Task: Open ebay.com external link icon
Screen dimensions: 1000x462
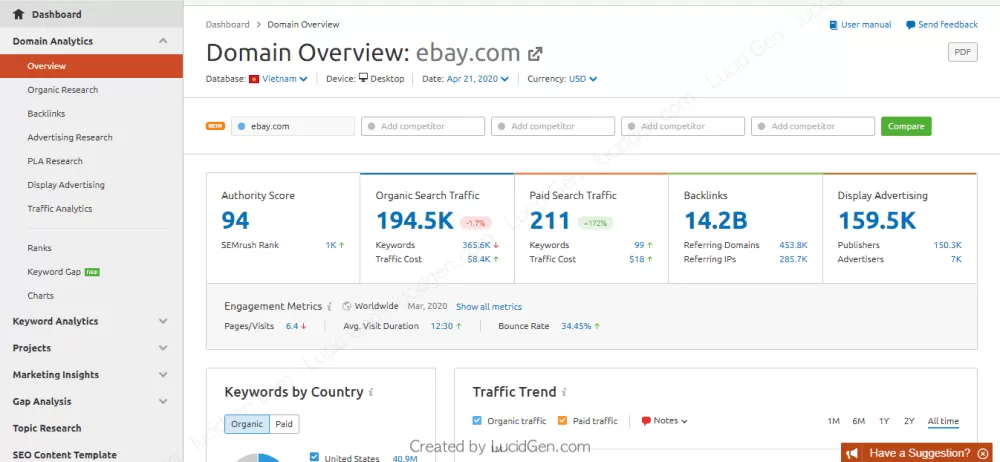Action: [x=536, y=54]
